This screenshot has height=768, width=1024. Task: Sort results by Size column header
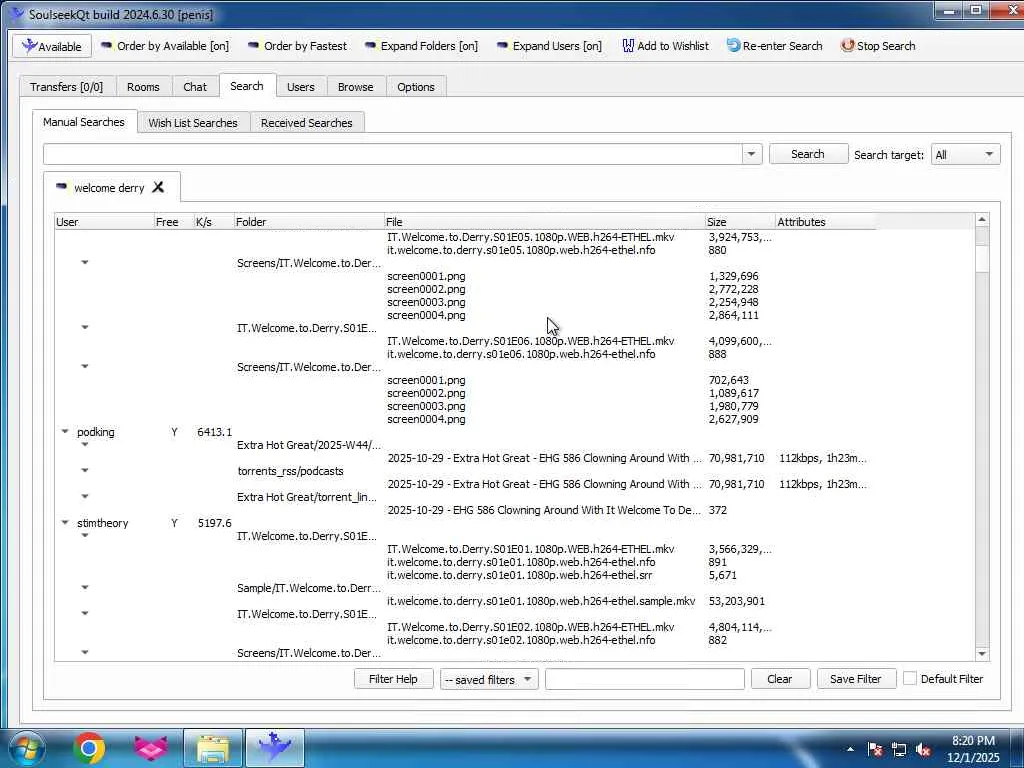[x=740, y=222]
